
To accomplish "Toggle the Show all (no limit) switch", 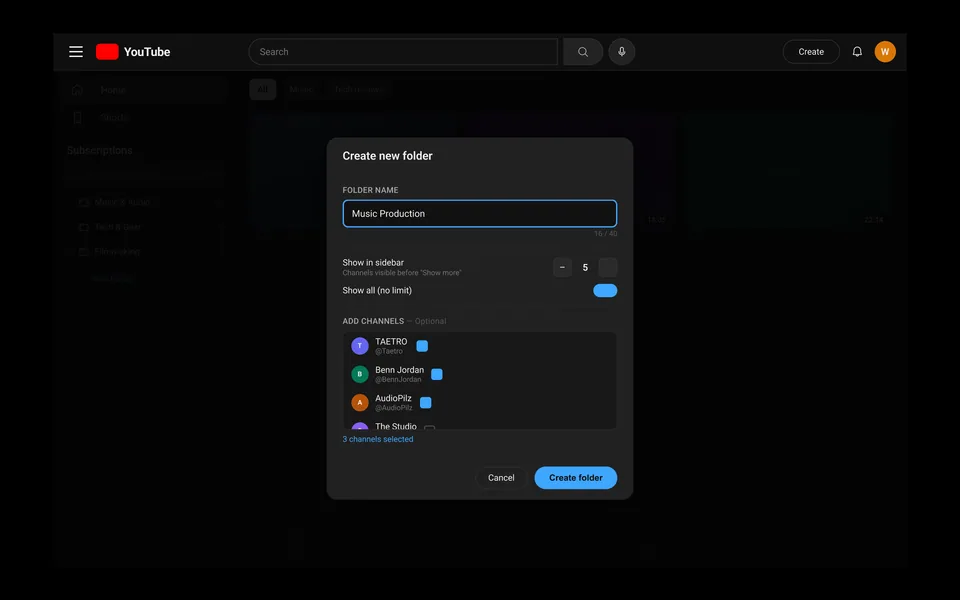I will [605, 291].
